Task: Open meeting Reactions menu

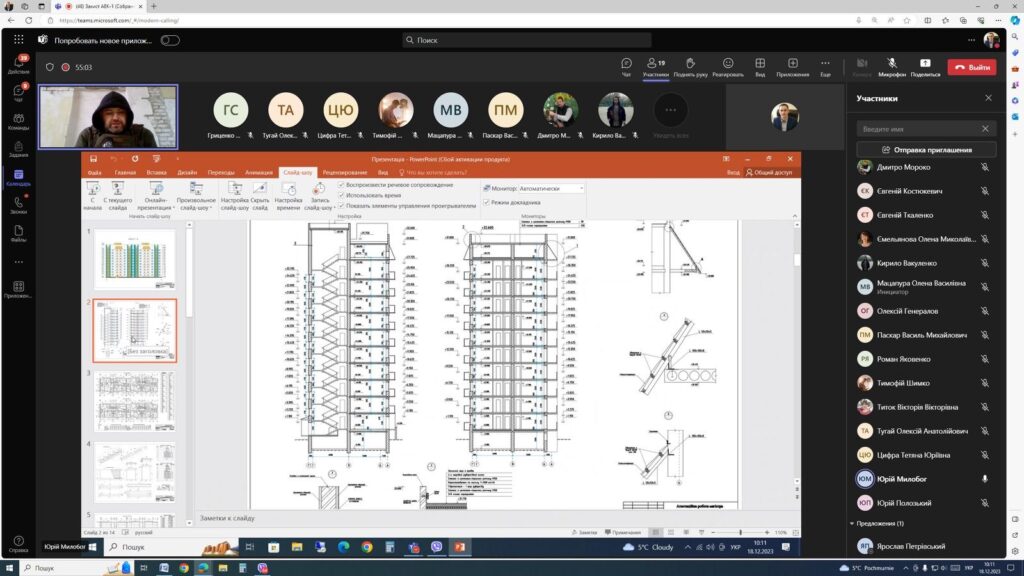Action: click(728, 67)
